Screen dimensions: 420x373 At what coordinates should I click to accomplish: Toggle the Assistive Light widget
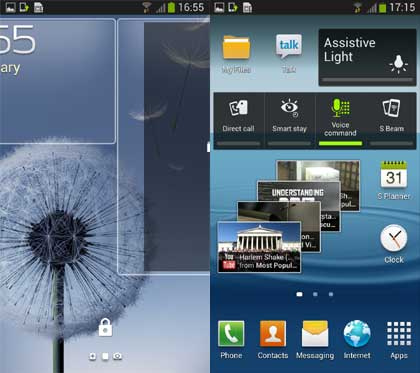[x=367, y=57]
